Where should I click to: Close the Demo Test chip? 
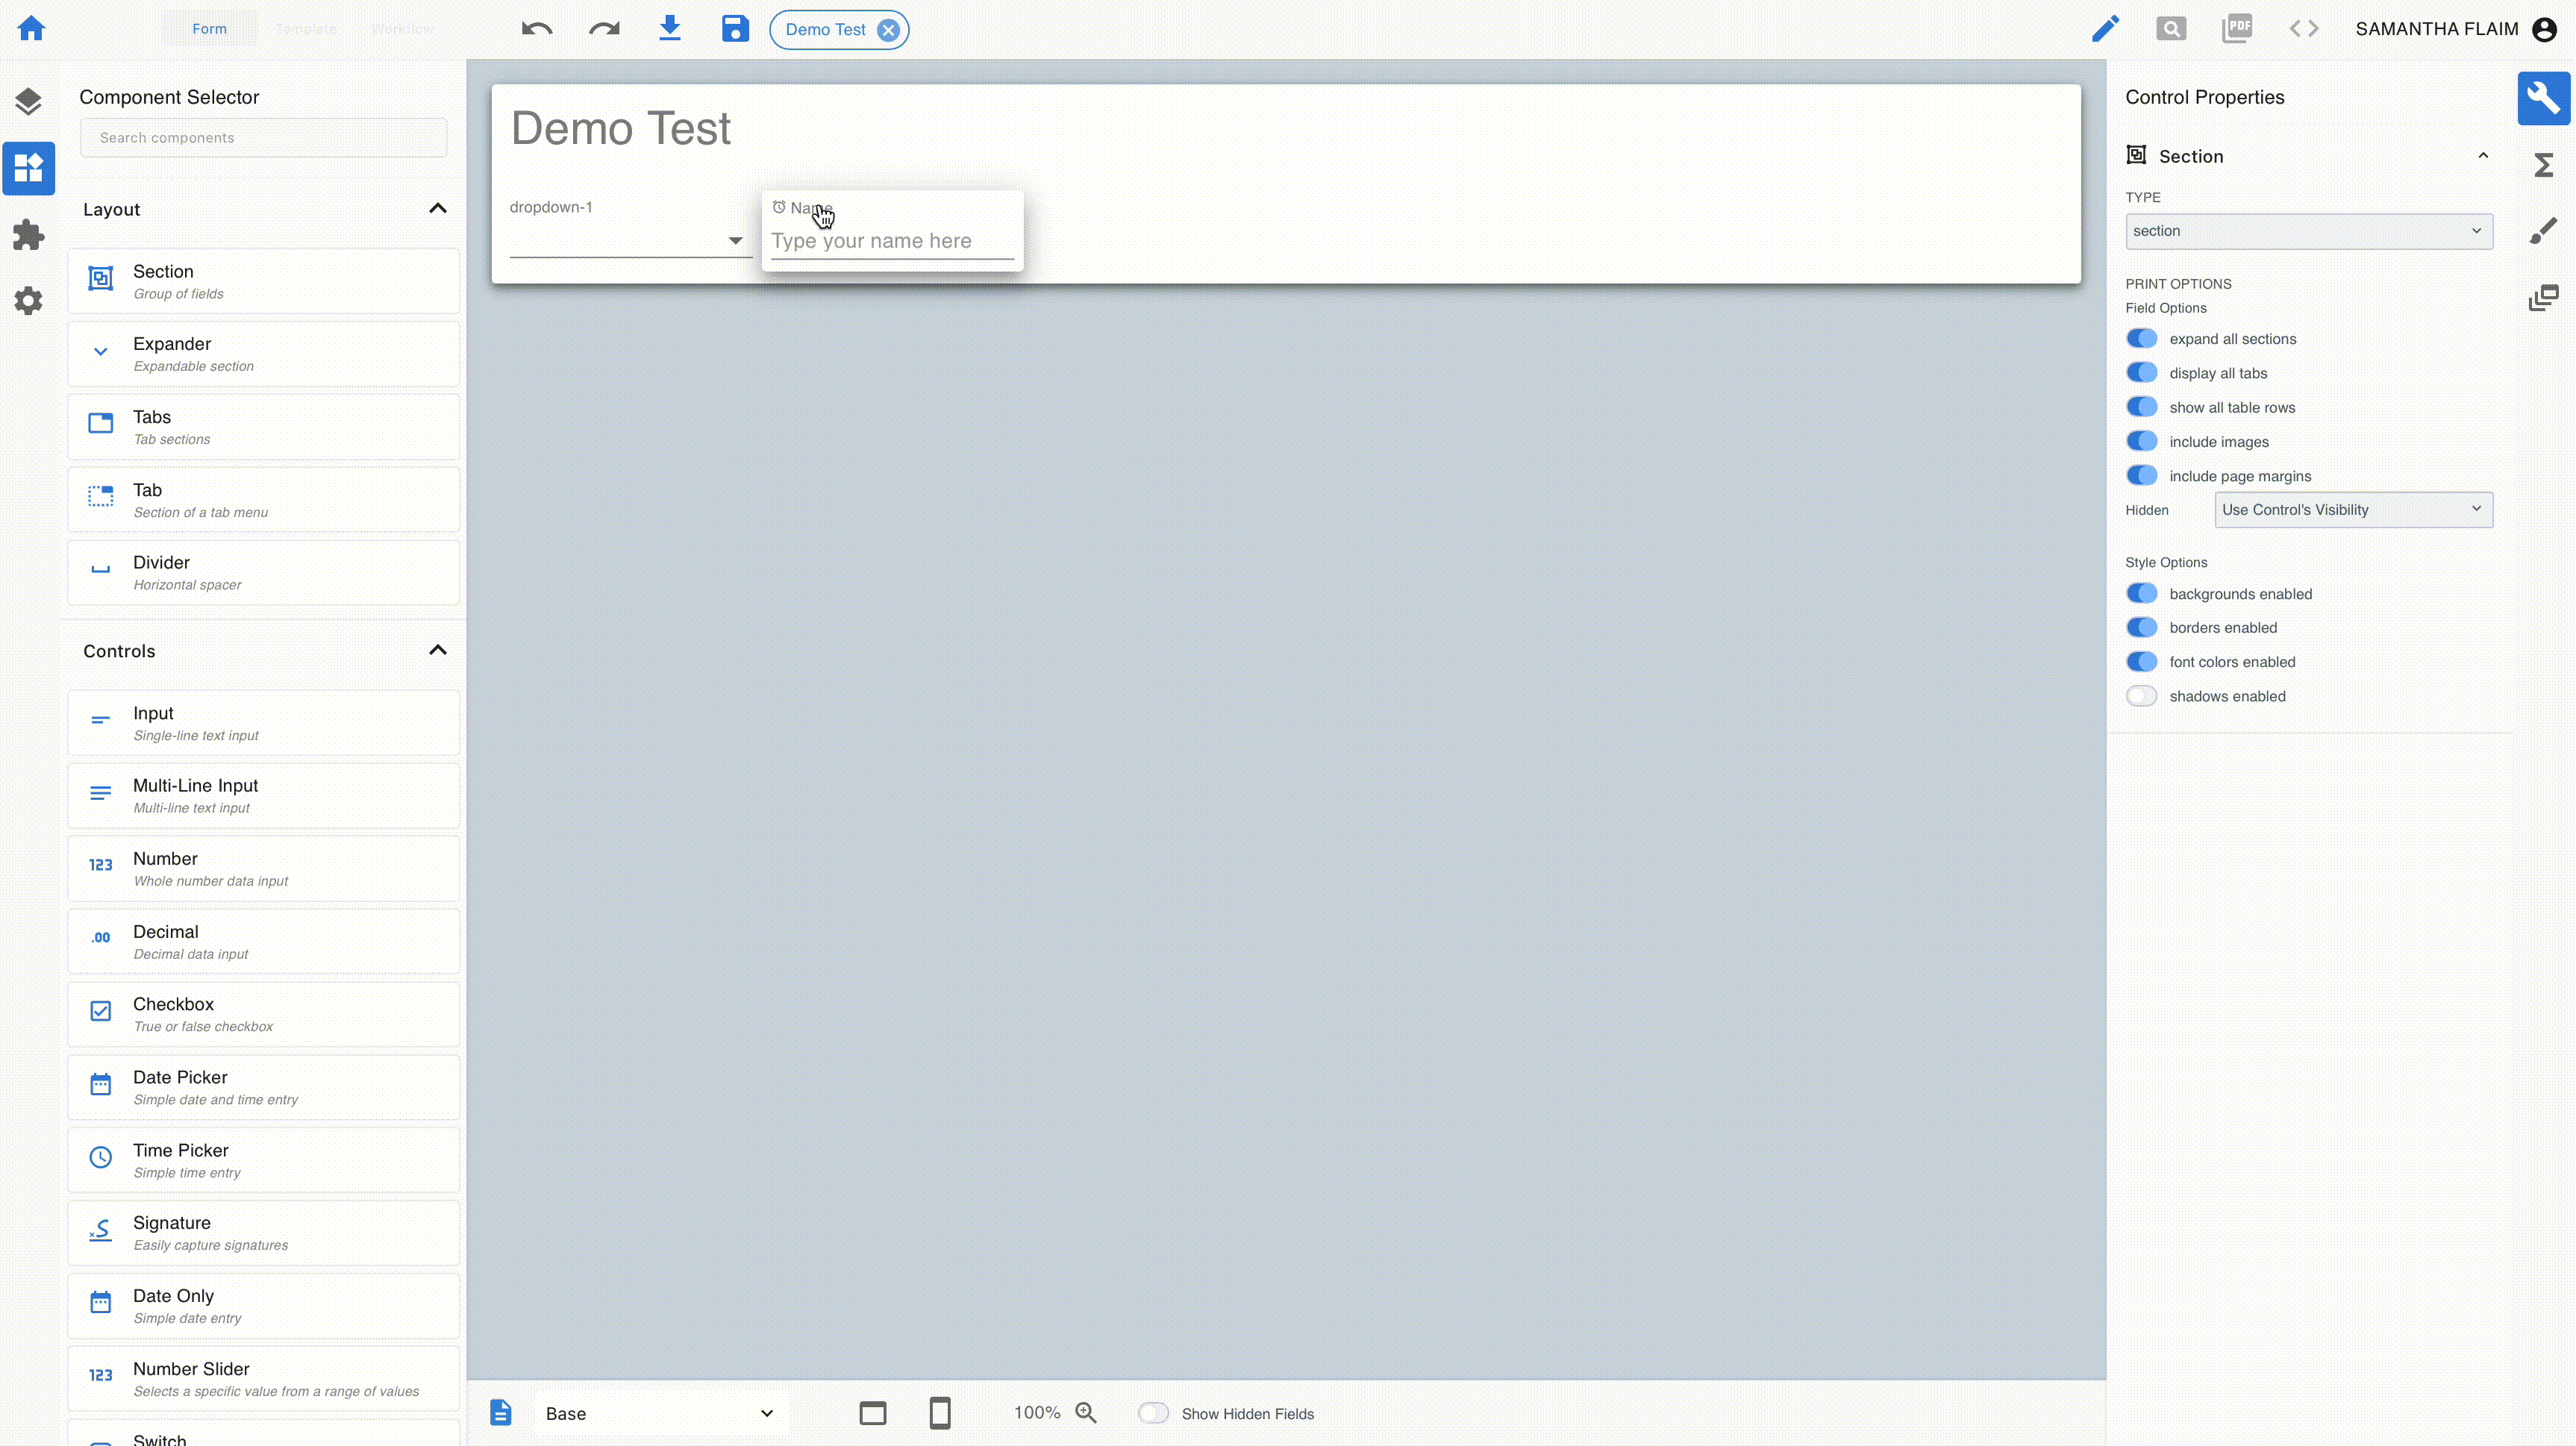pos(888,30)
